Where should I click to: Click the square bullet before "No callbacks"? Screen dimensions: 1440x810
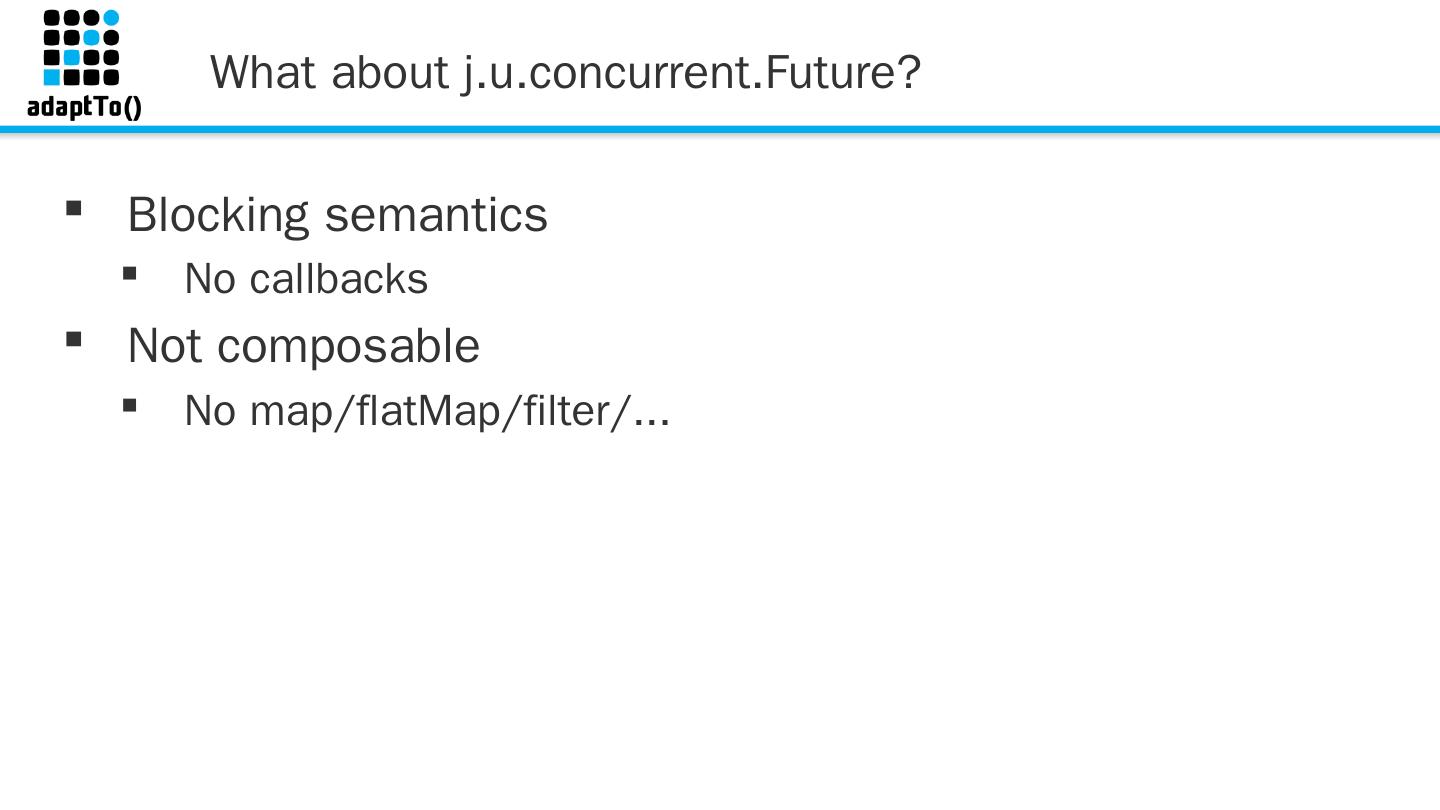click(129, 273)
